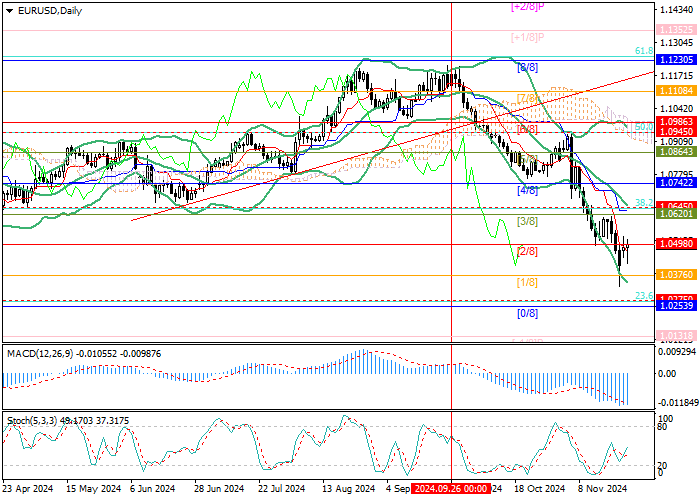Select the [7/8] Murrey level label
This screenshot has height=500, width=700.
(x=527, y=98)
